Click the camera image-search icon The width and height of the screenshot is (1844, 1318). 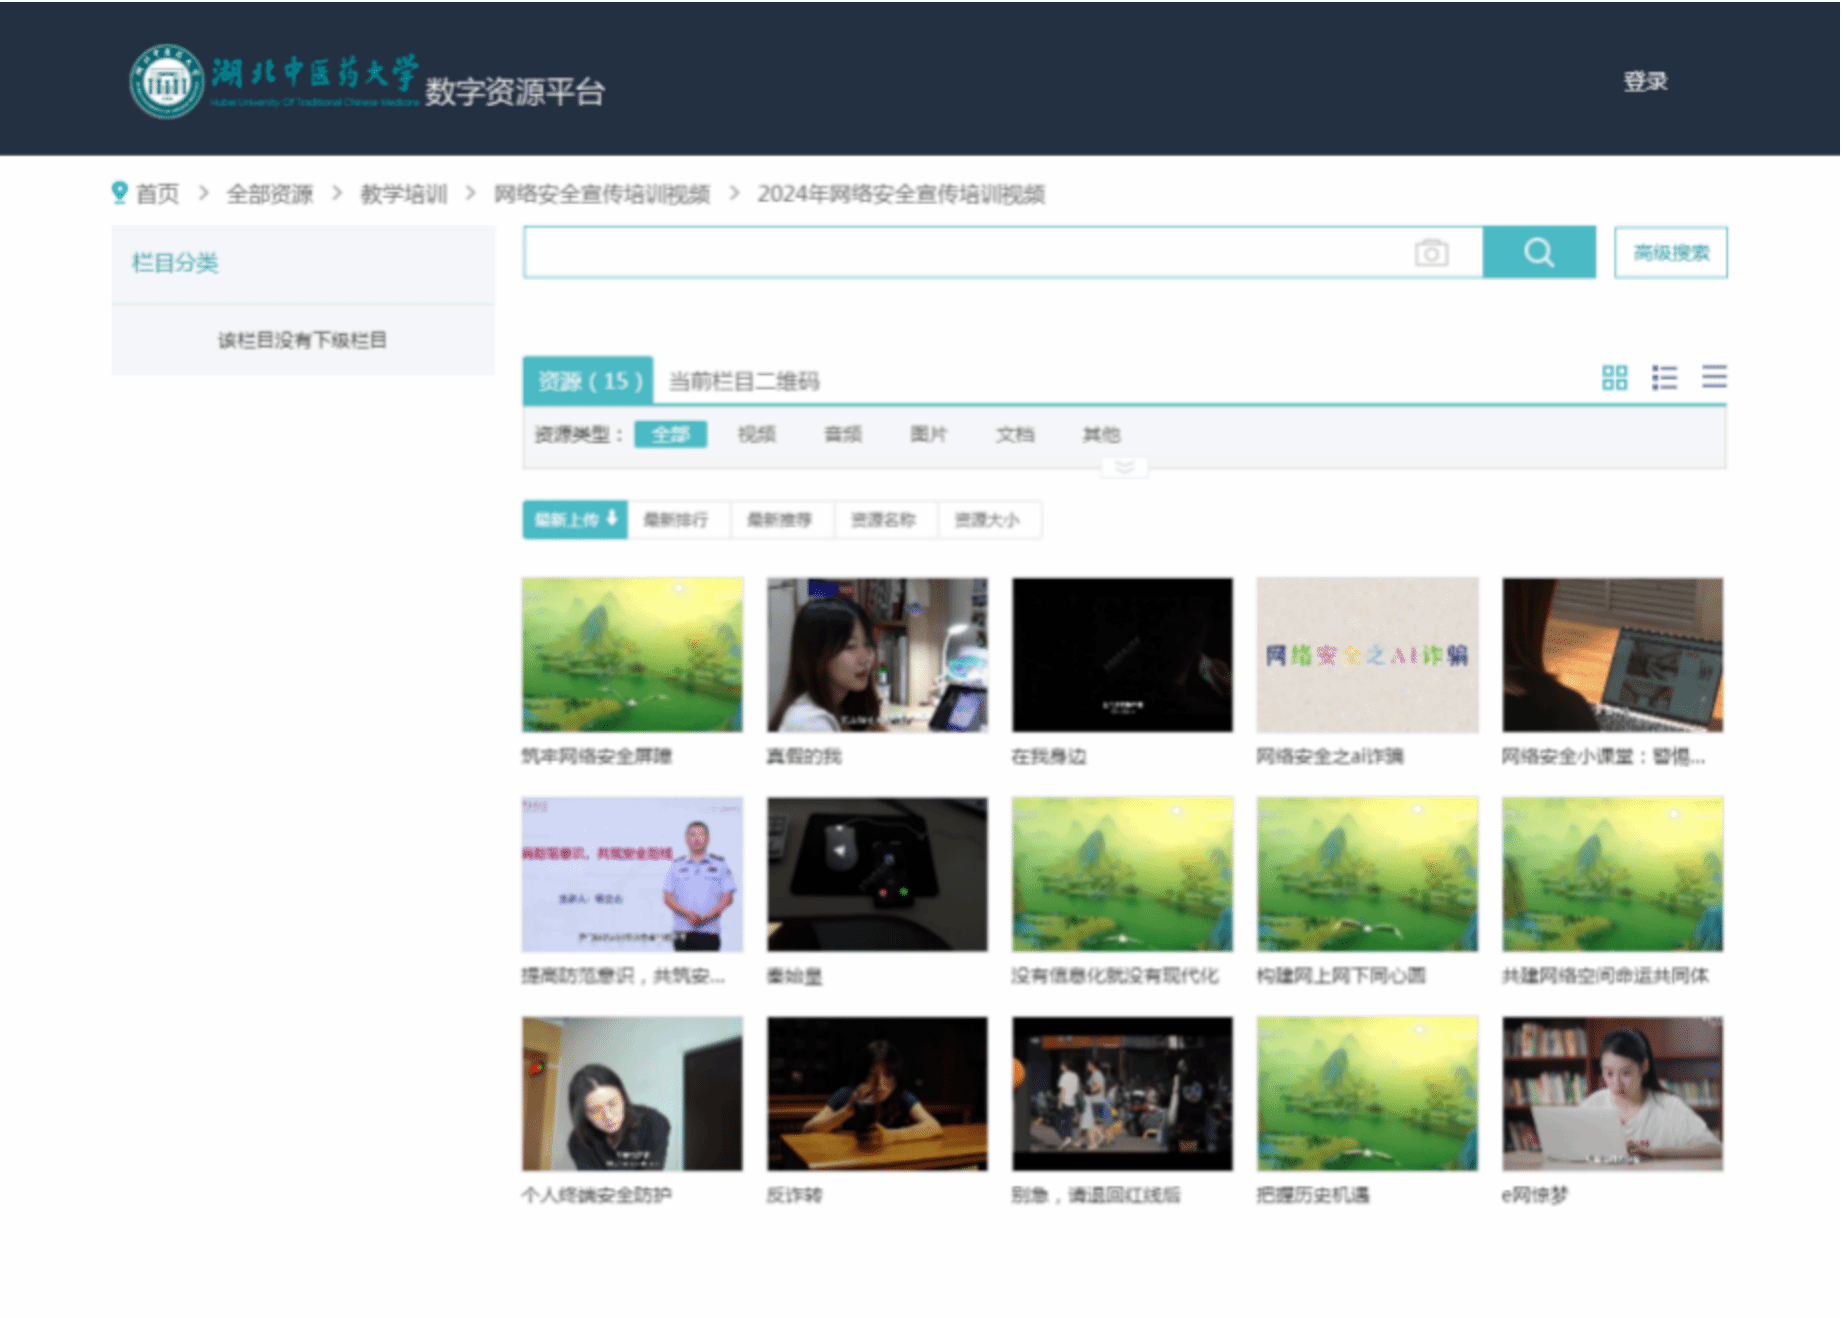tap(1431, 253)
